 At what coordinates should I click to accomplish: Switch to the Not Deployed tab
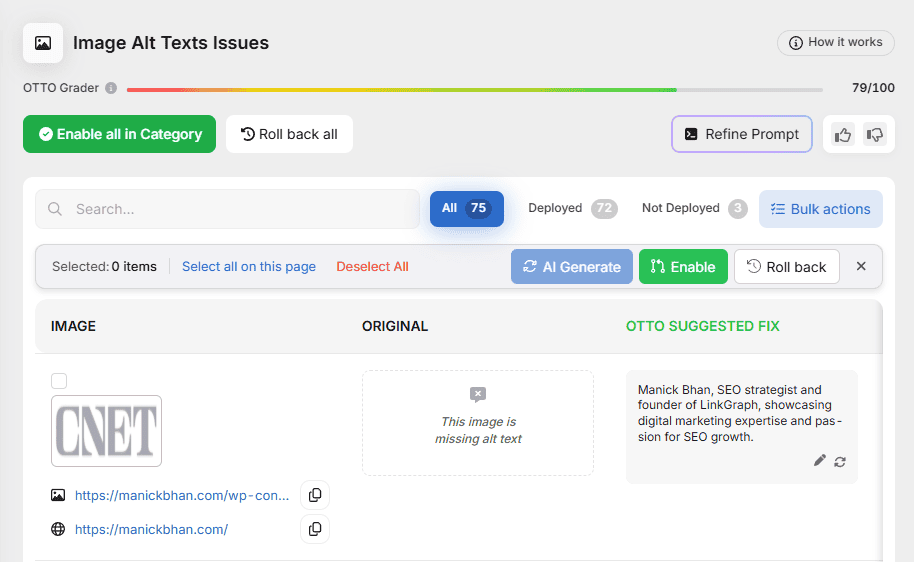coord(694,208)
